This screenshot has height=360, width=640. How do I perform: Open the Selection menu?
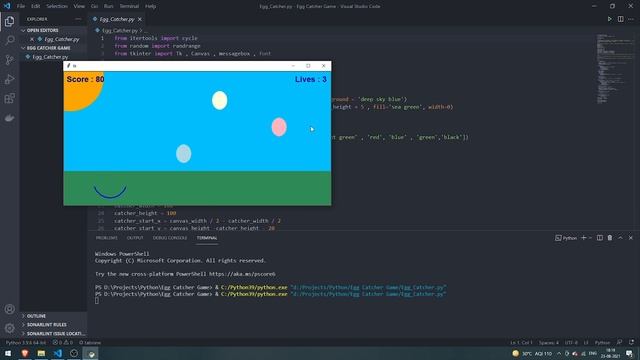pyautogui.click(x=57, y=6)
